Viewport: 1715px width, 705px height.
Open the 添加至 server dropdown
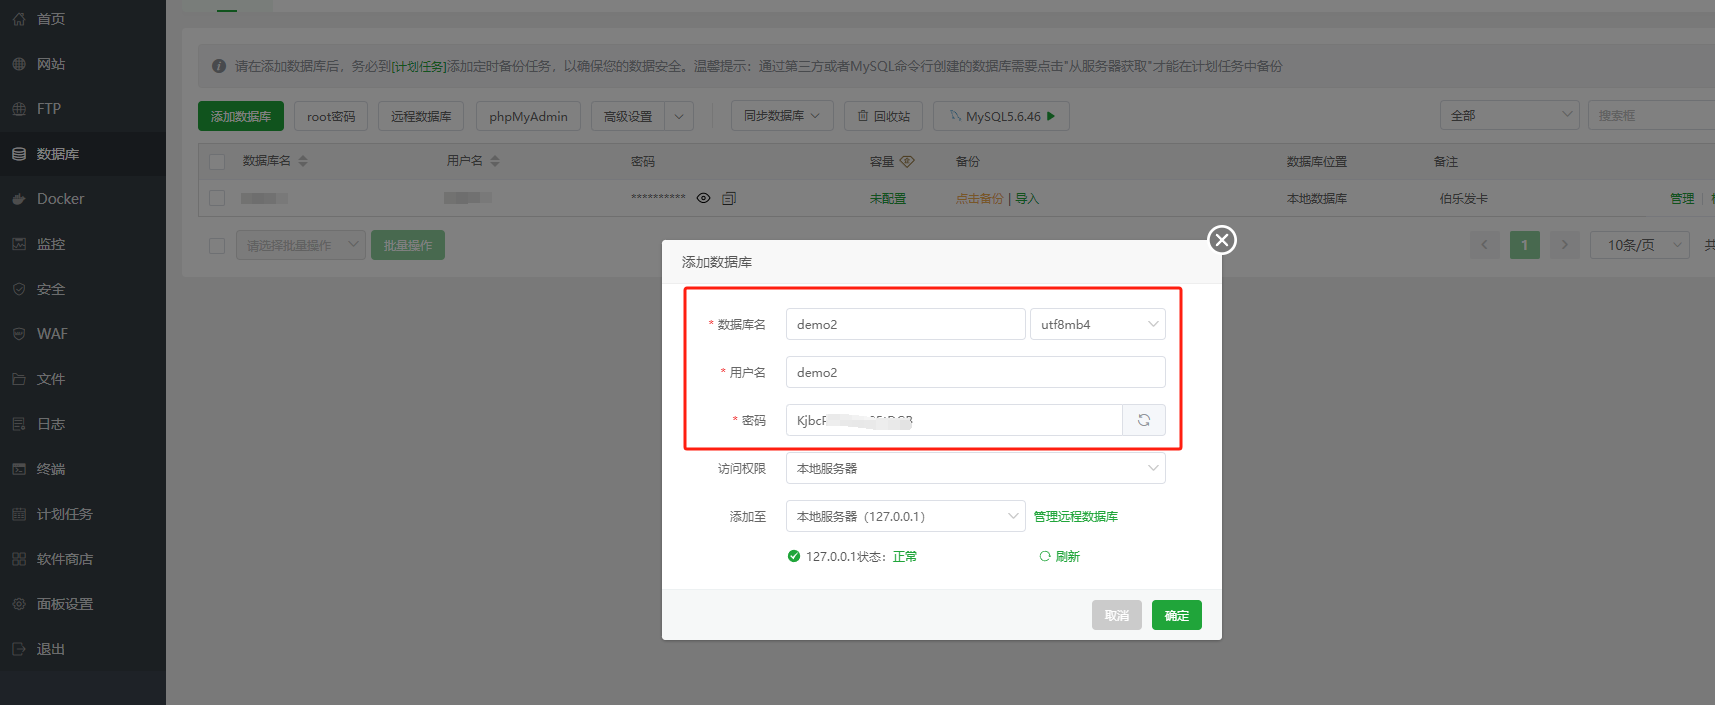pyautogui.click(x=905, y=516)
